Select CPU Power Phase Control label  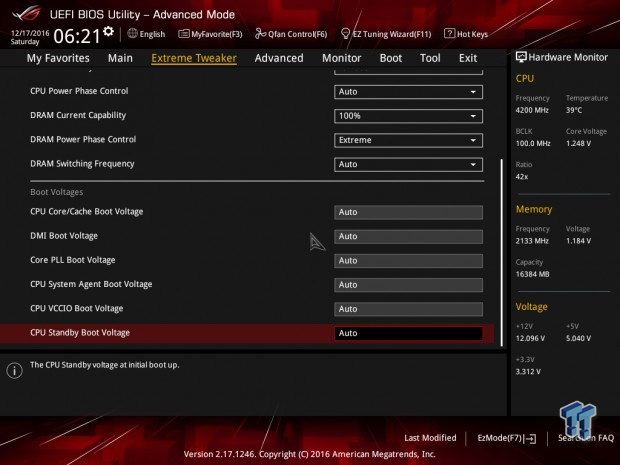click(x=79, y=91)
